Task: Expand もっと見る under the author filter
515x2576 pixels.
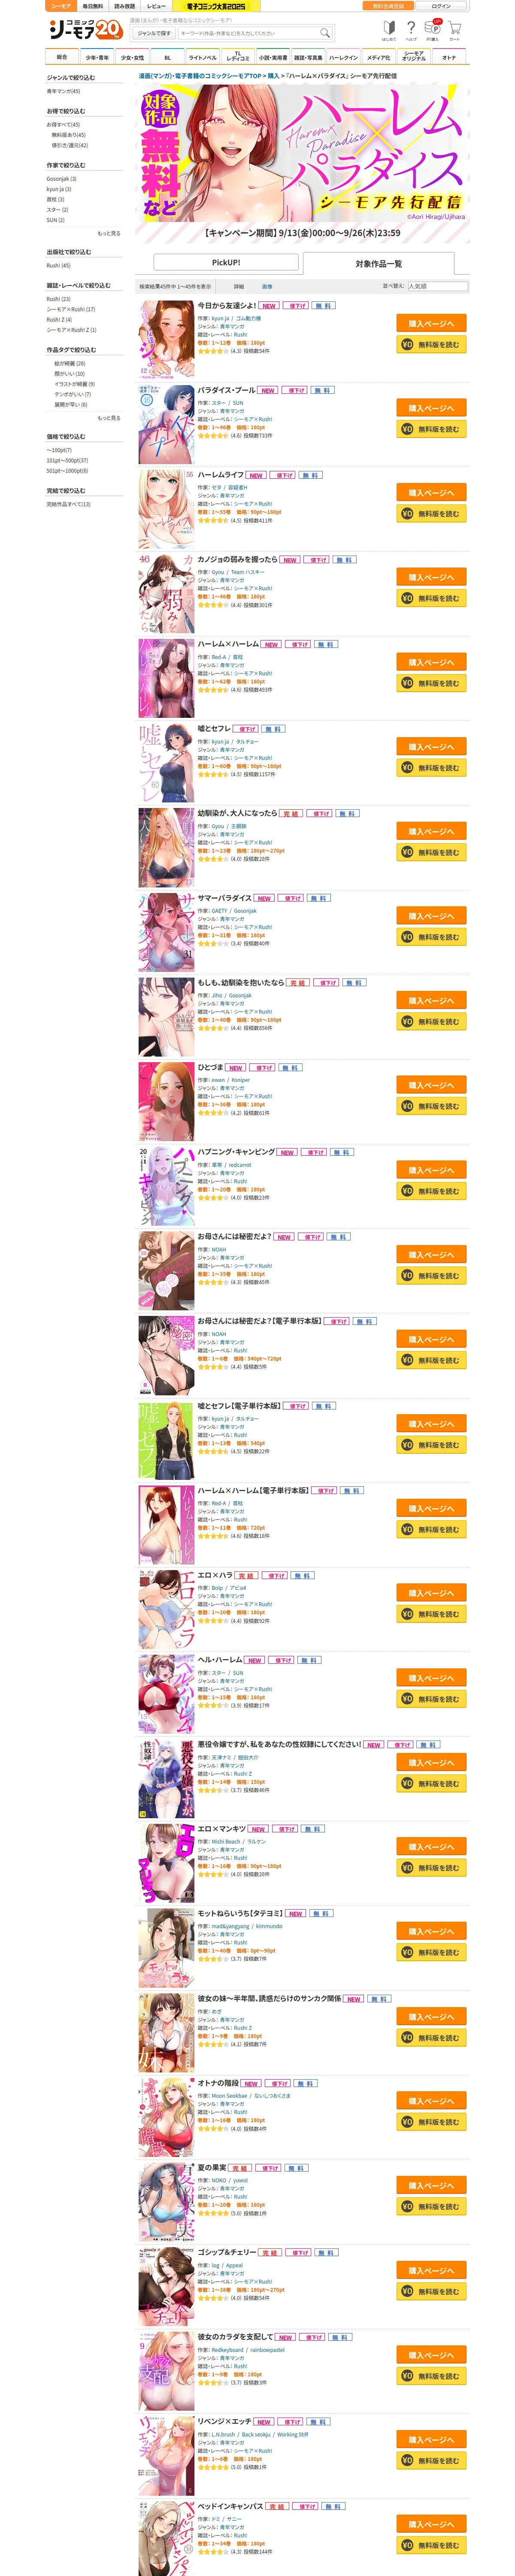Action: (x=109, y=233)
